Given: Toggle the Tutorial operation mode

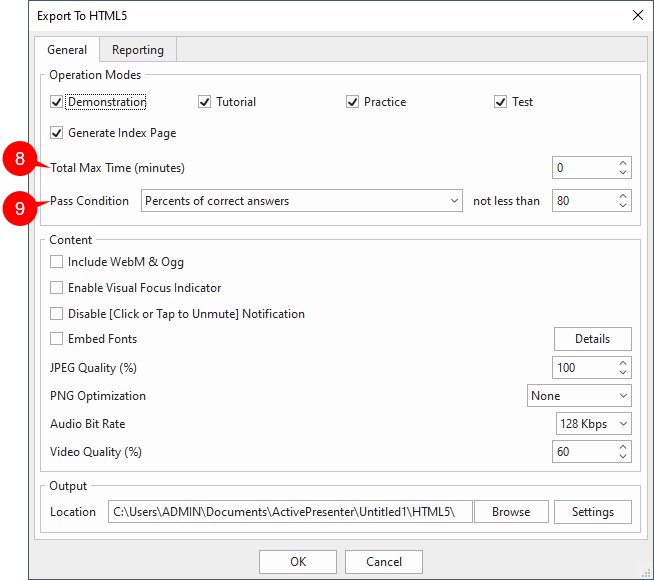Looking at the screenshot, I should point(205,102).
